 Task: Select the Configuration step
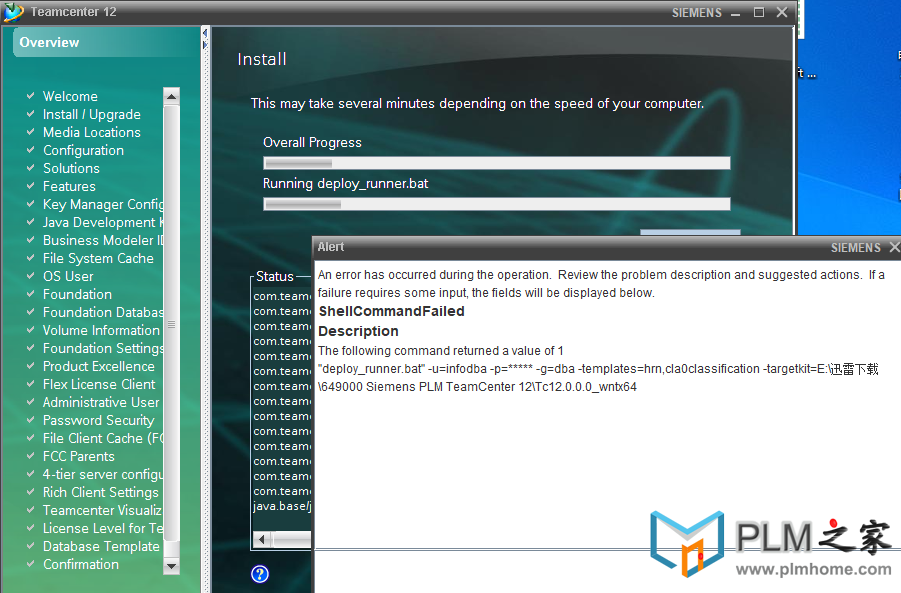click(x=83, y=151)
